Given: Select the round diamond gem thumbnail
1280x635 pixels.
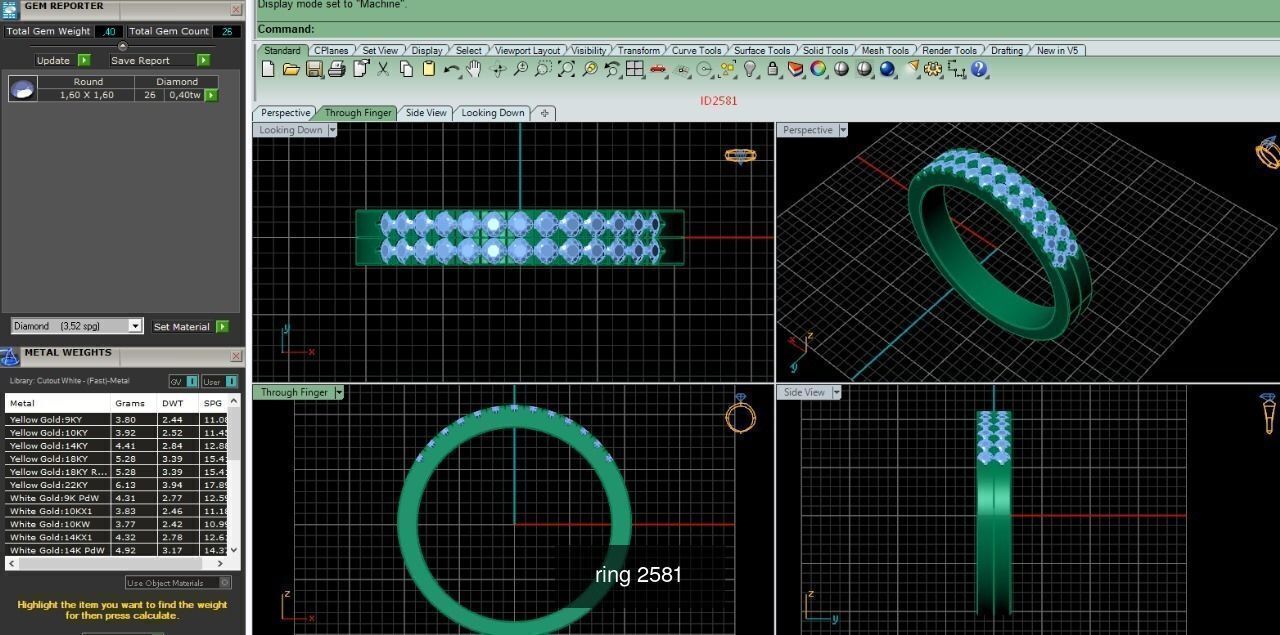Looking at the screenshot, I should coord(23,89).
